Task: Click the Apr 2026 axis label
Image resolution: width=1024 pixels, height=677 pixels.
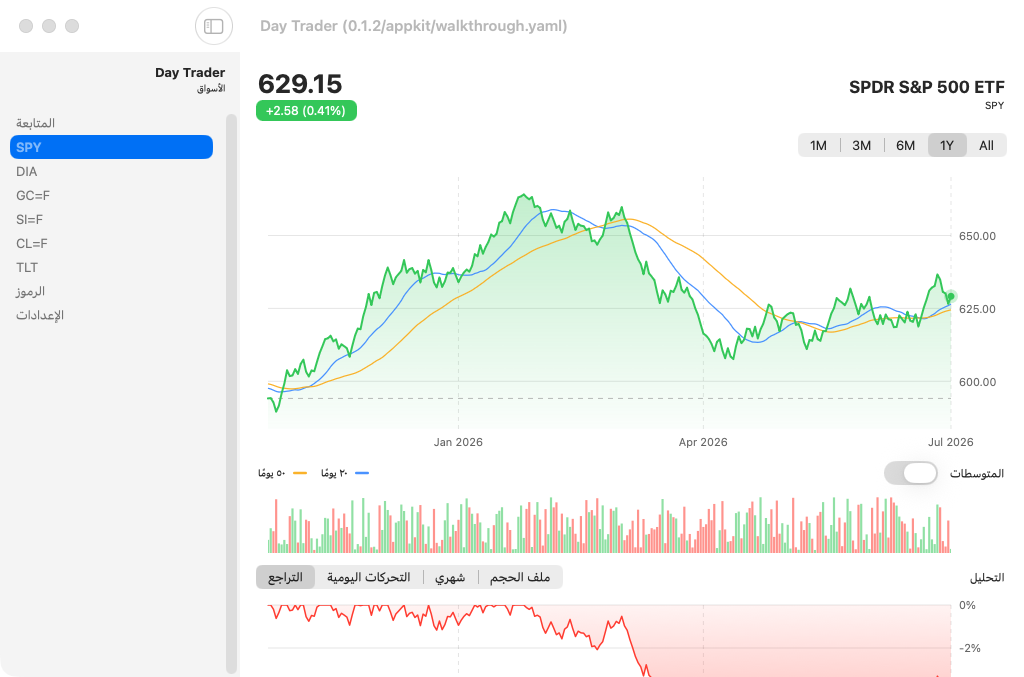Action: pos(703,442)
